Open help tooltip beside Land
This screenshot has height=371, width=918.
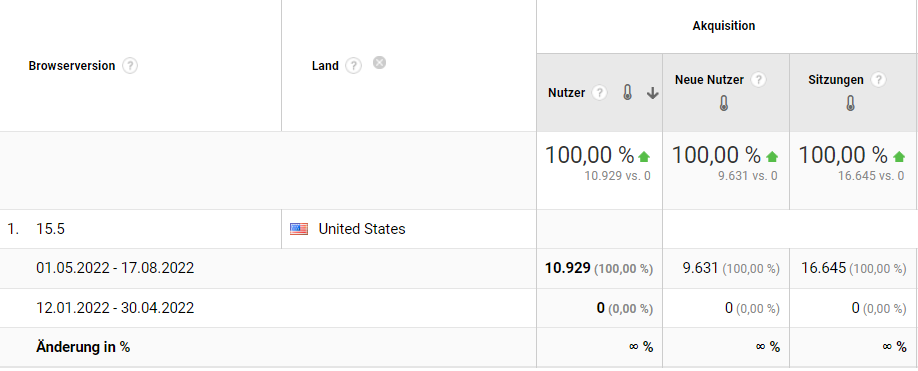[x=353, y=66]
